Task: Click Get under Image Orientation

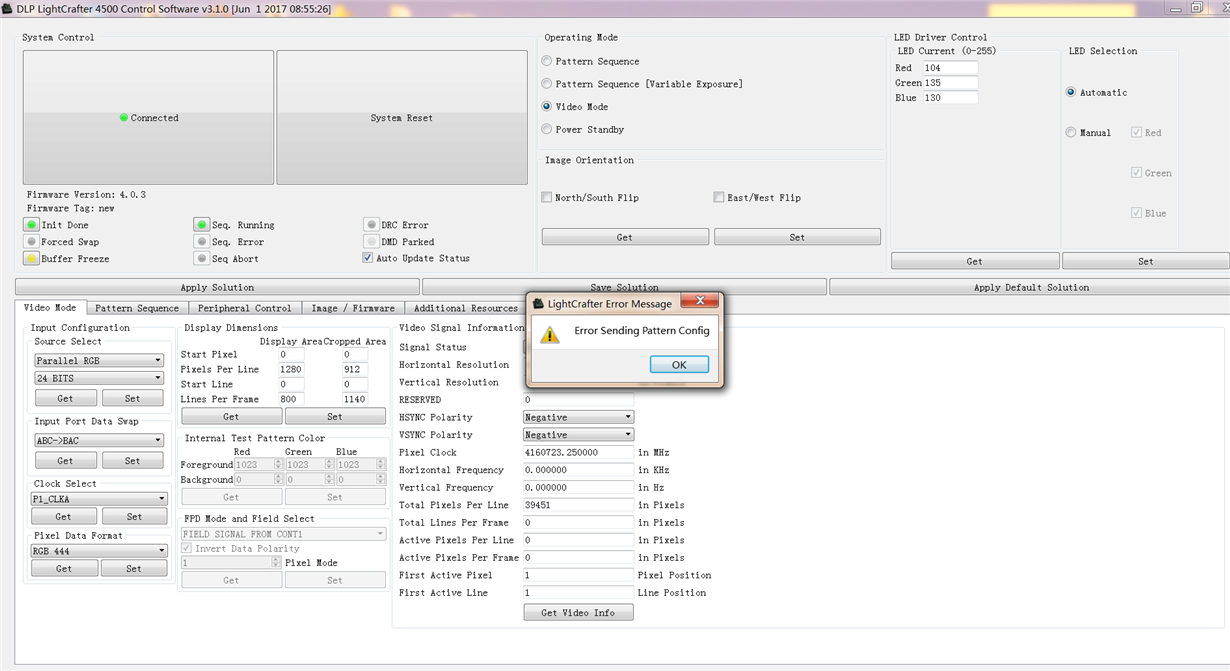Action: click(625, 237)
